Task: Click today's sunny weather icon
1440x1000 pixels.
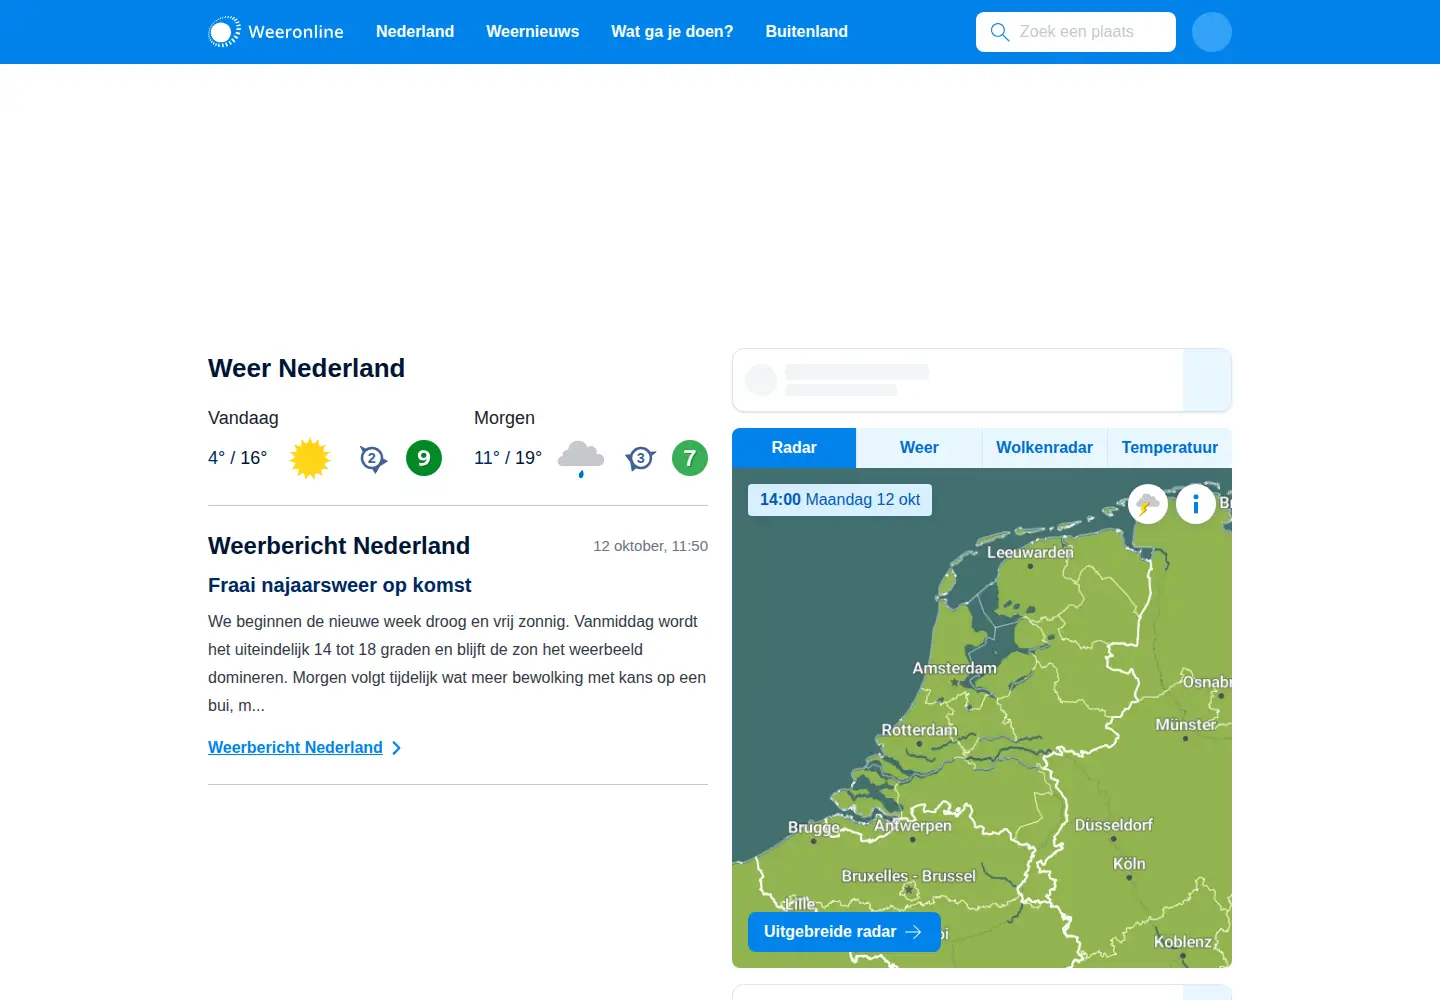Action: point(310,458)
